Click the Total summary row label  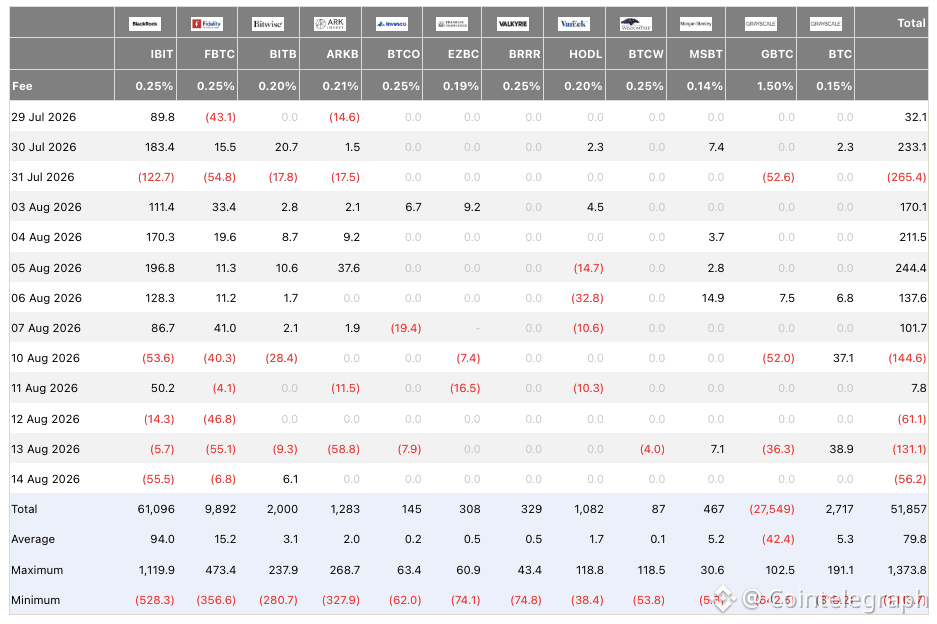tap(24, 509)
